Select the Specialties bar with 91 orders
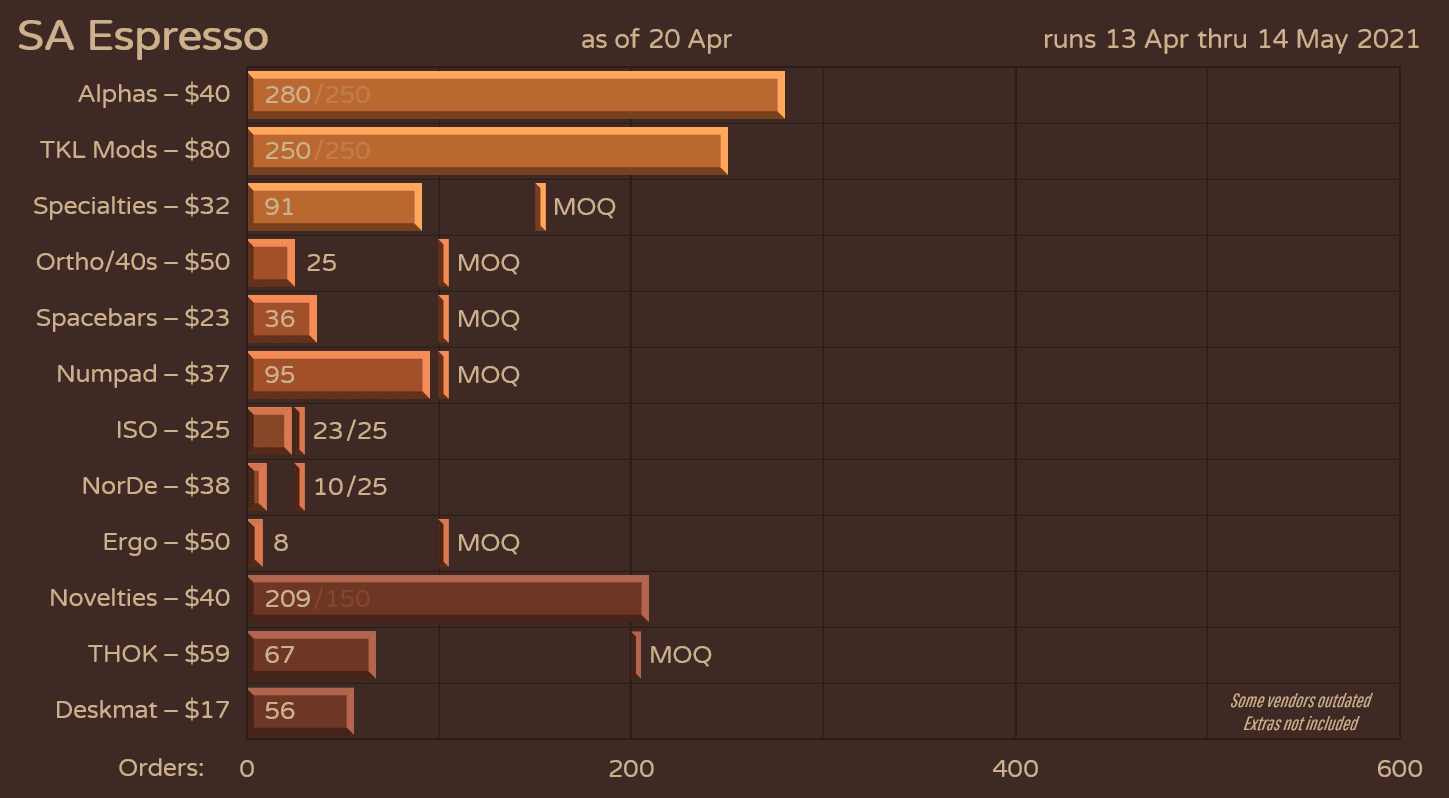Screen dimensions: 1449x798 tap(334, 207)
